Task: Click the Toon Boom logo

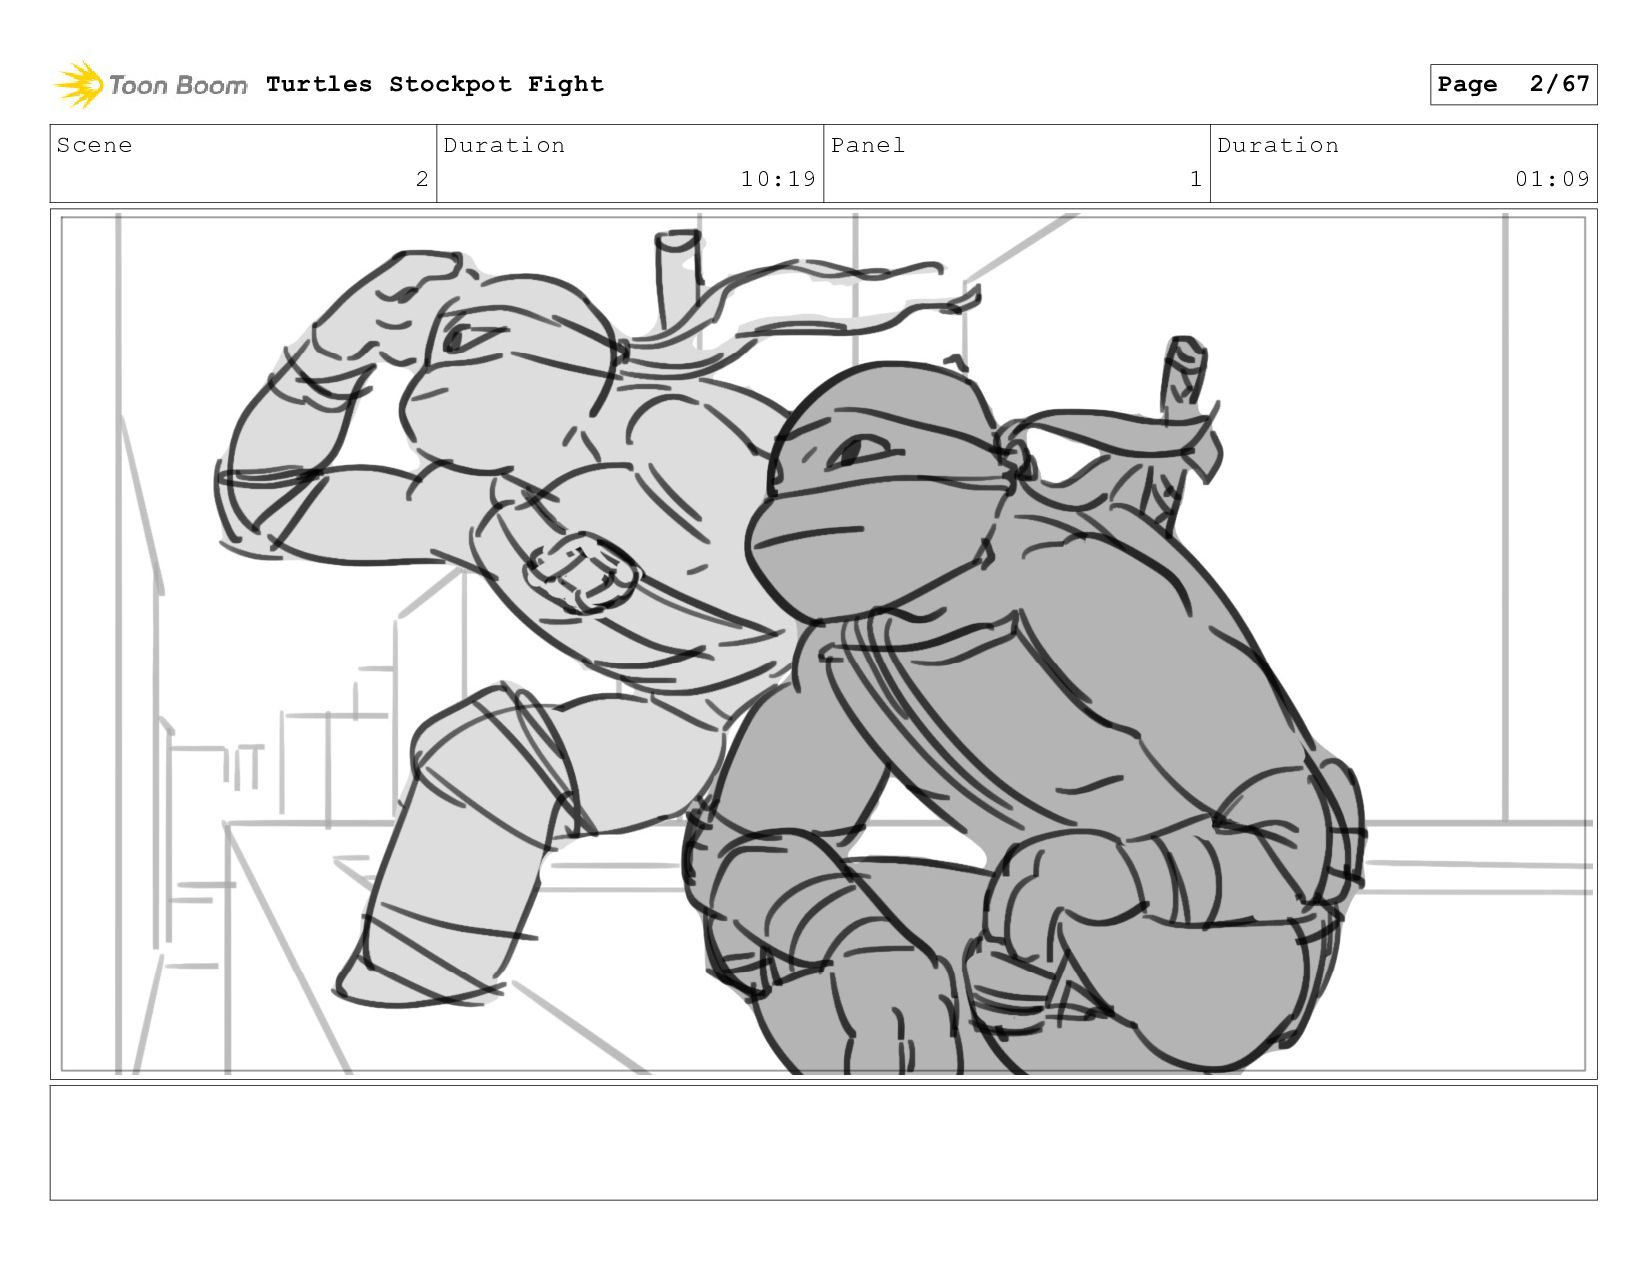Action: coord(150,85)
